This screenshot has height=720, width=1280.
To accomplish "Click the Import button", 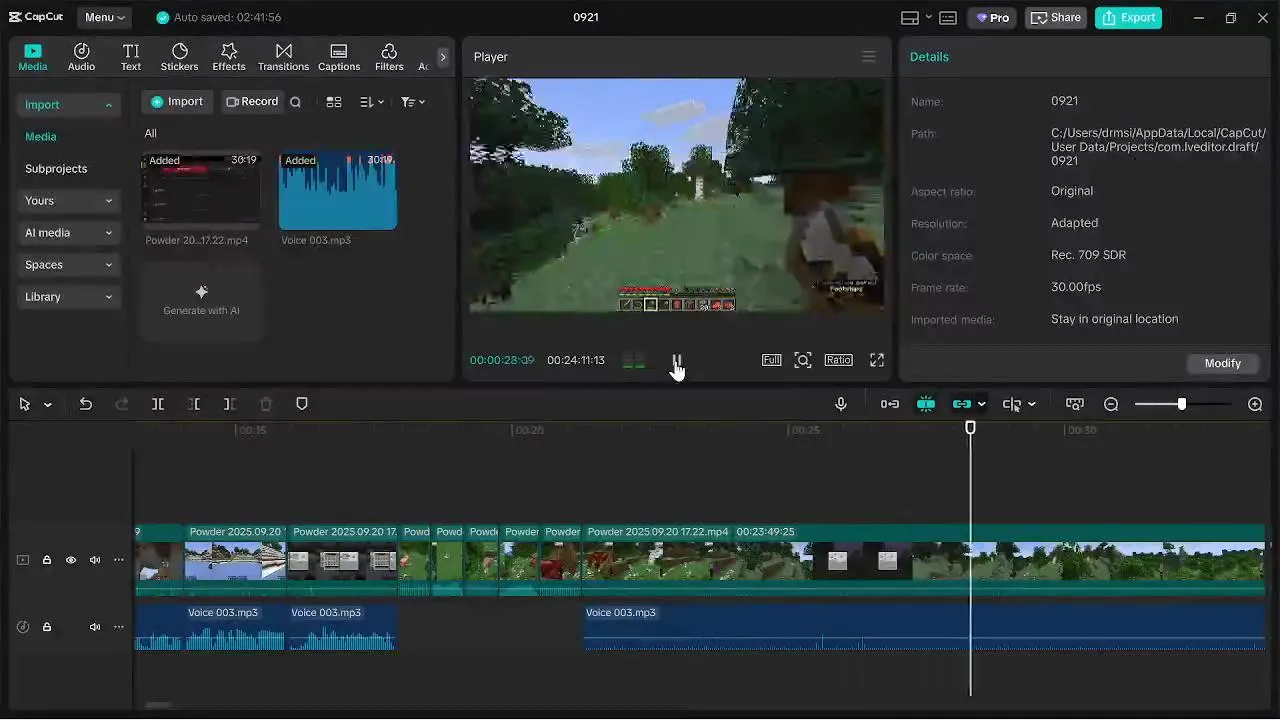I will tap(177, 102).
